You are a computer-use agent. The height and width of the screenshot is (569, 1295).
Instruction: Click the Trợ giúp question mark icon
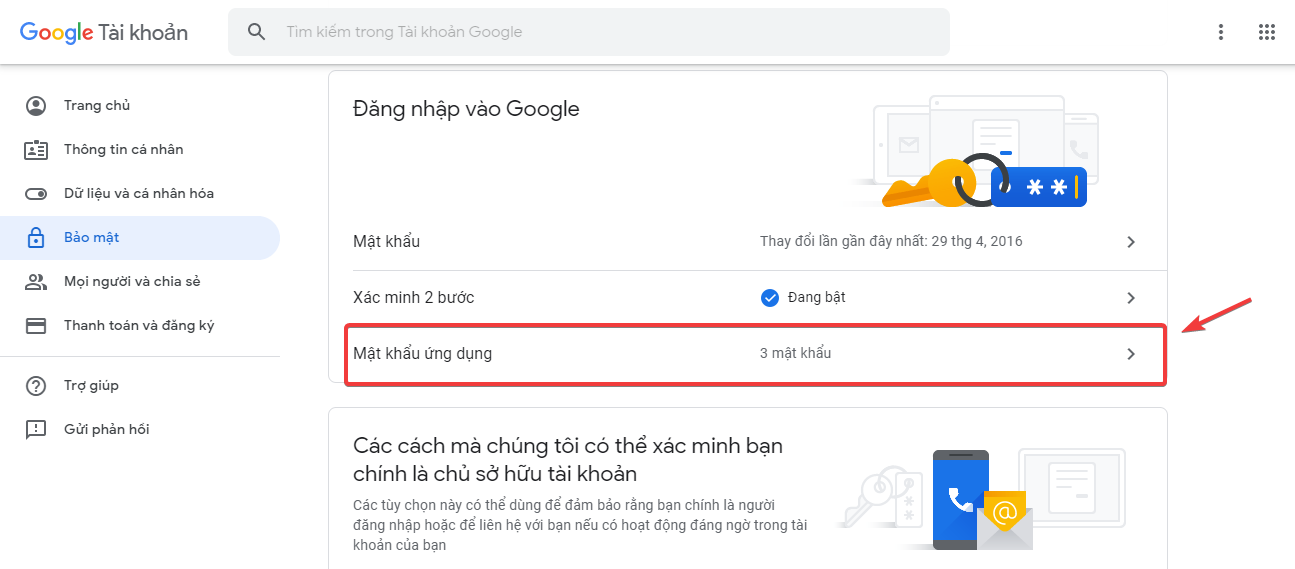click(36, 386)
